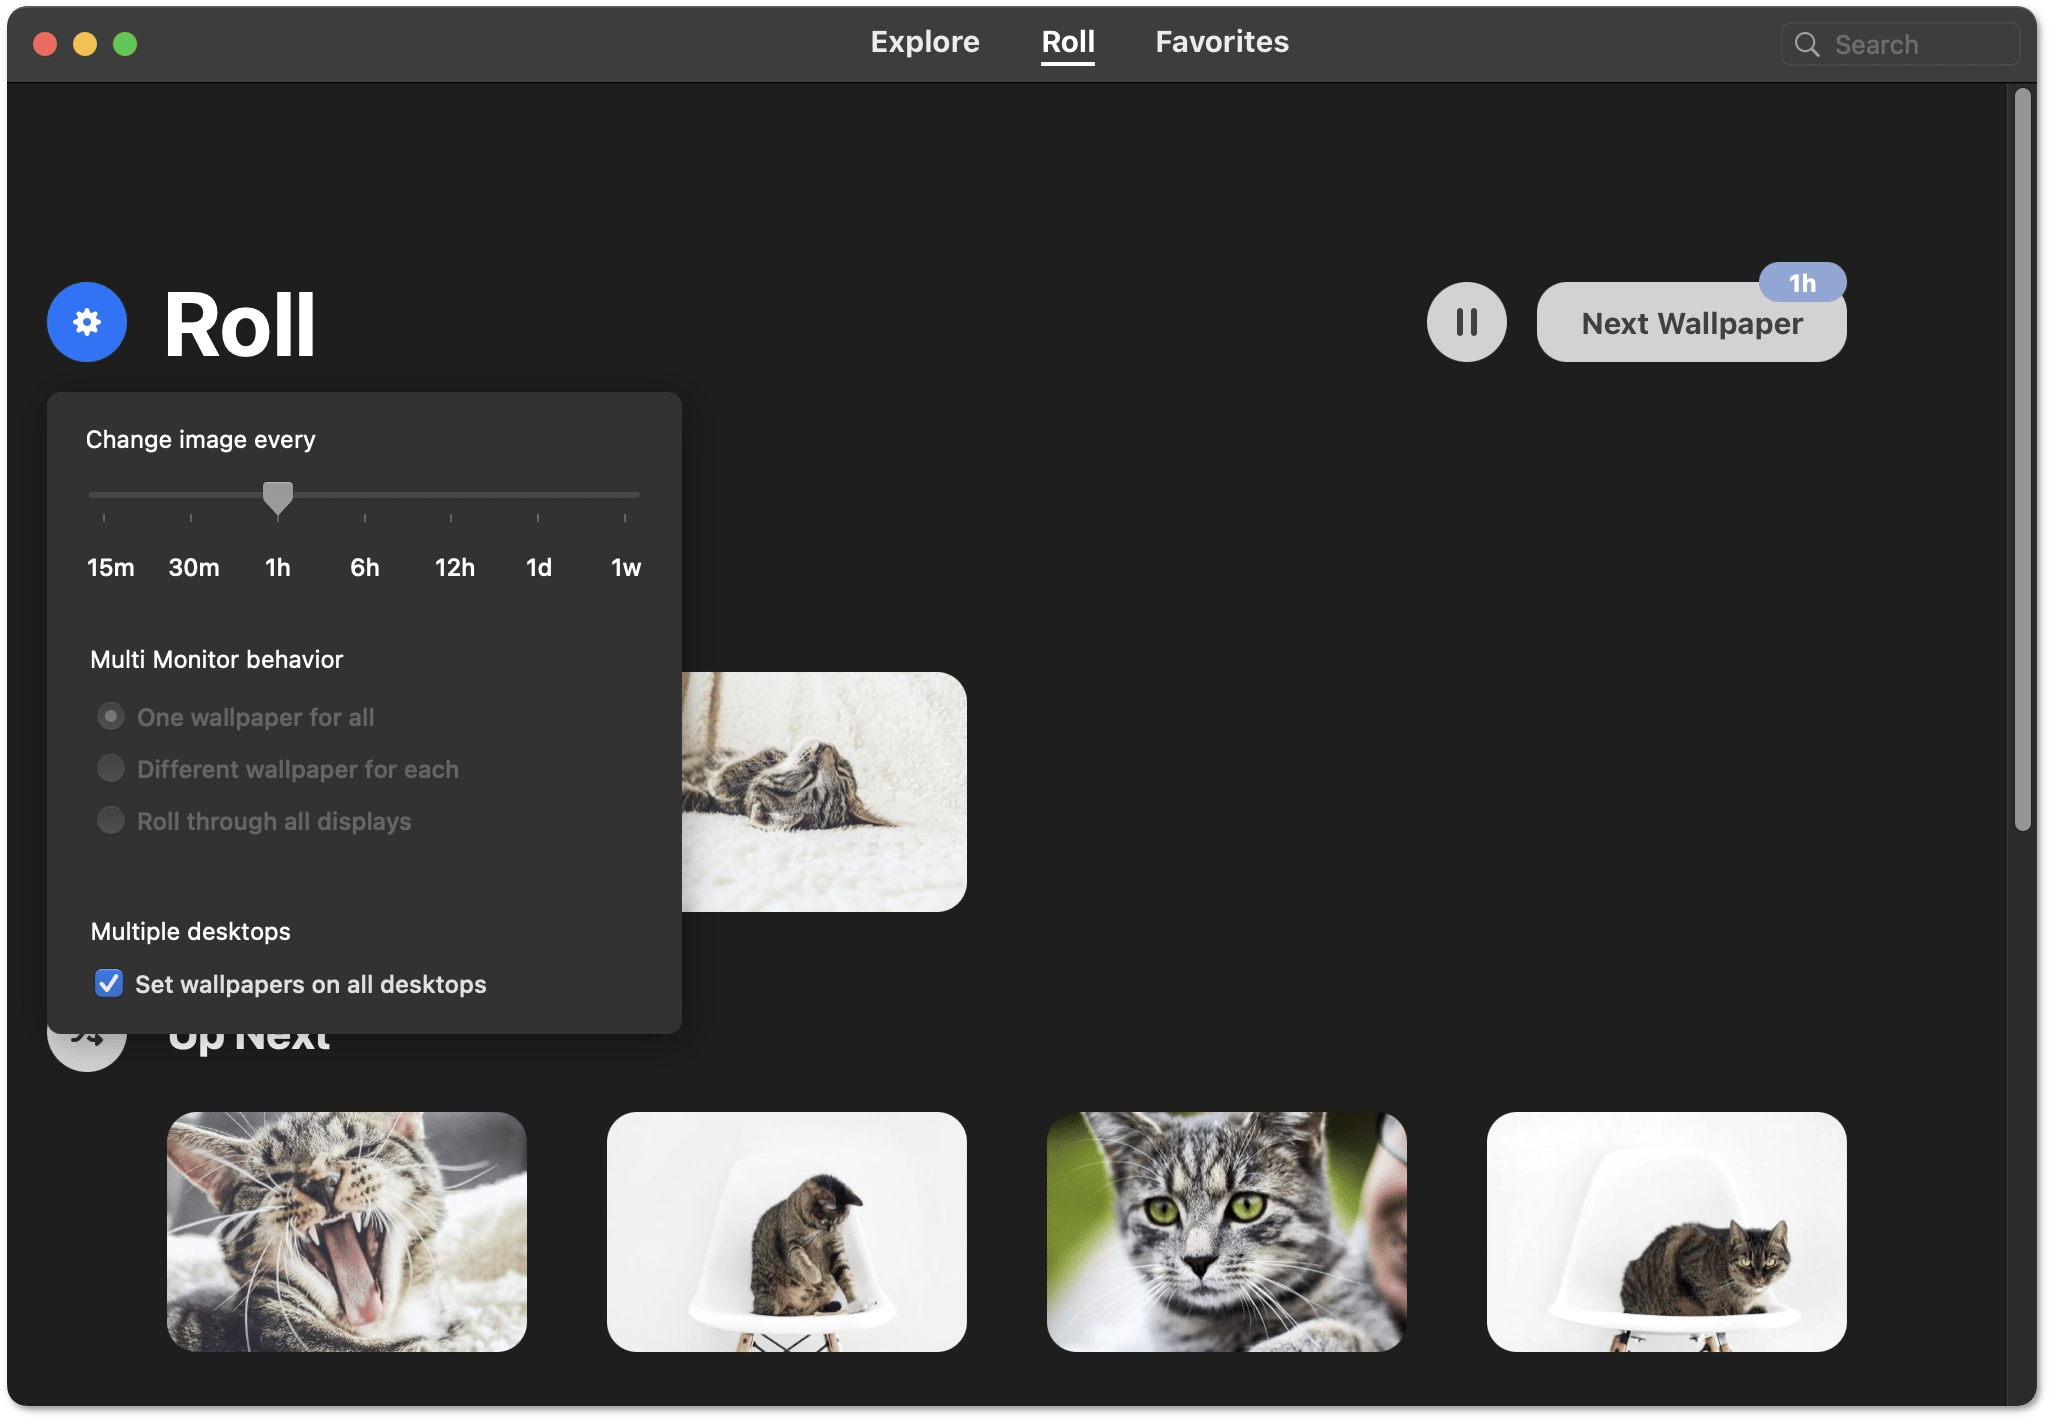Select One wallpaper for all option
This screenshot has width=2050, height=1420.
(111, 717)
